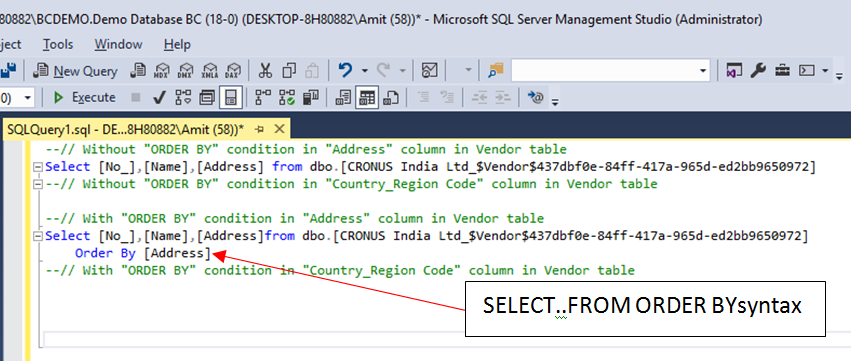Expand the Find combo box dropdown arrow
The width and height of the screenshot is (851, 361).
coord(703,71)
